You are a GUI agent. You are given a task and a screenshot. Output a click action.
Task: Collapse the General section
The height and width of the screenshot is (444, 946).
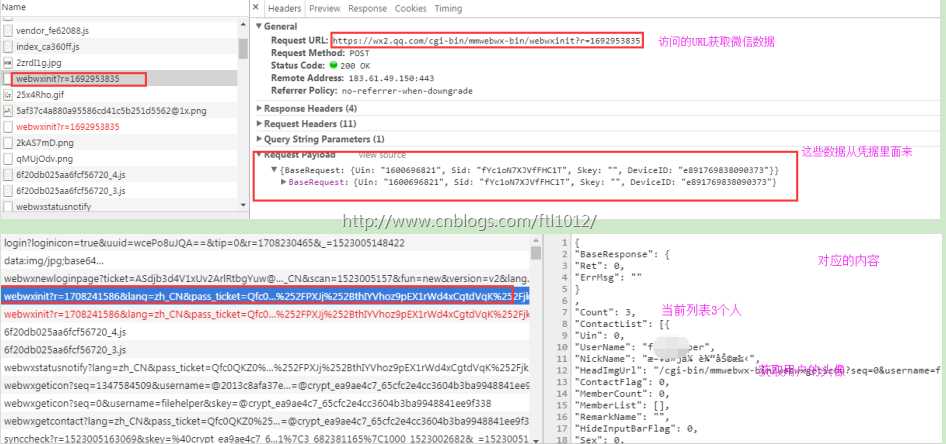click(259, 27)
